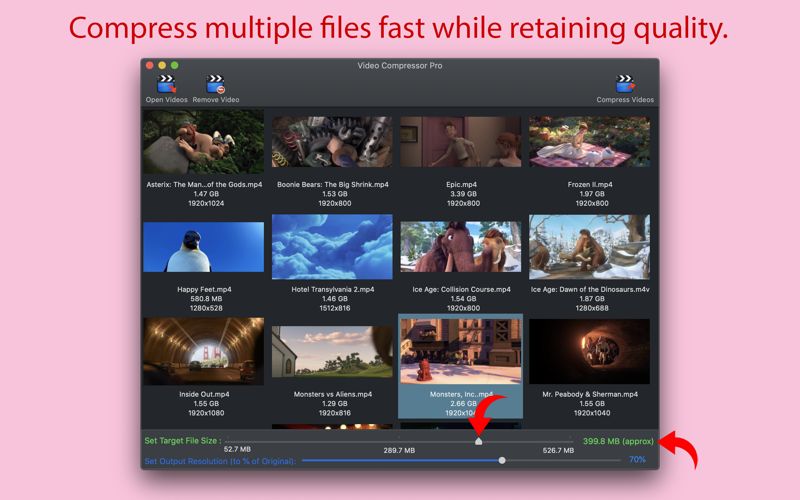
Task: Select the Asterix video thumbnail
Action: (204, 142)
